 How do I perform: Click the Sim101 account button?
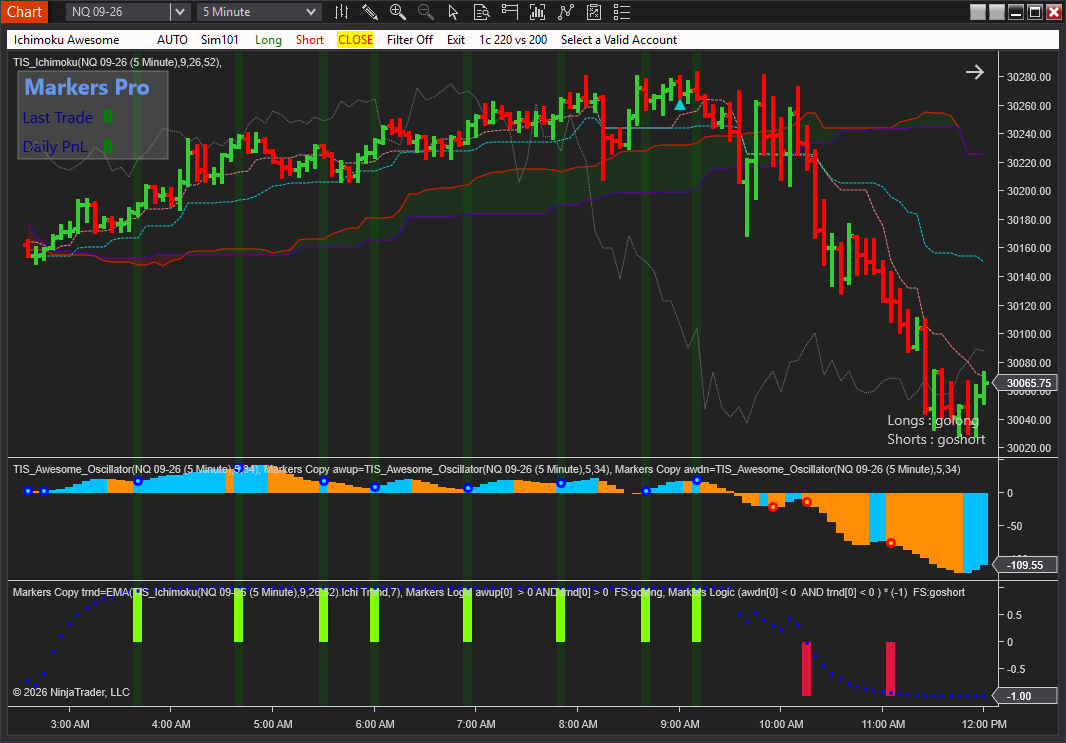220,39
